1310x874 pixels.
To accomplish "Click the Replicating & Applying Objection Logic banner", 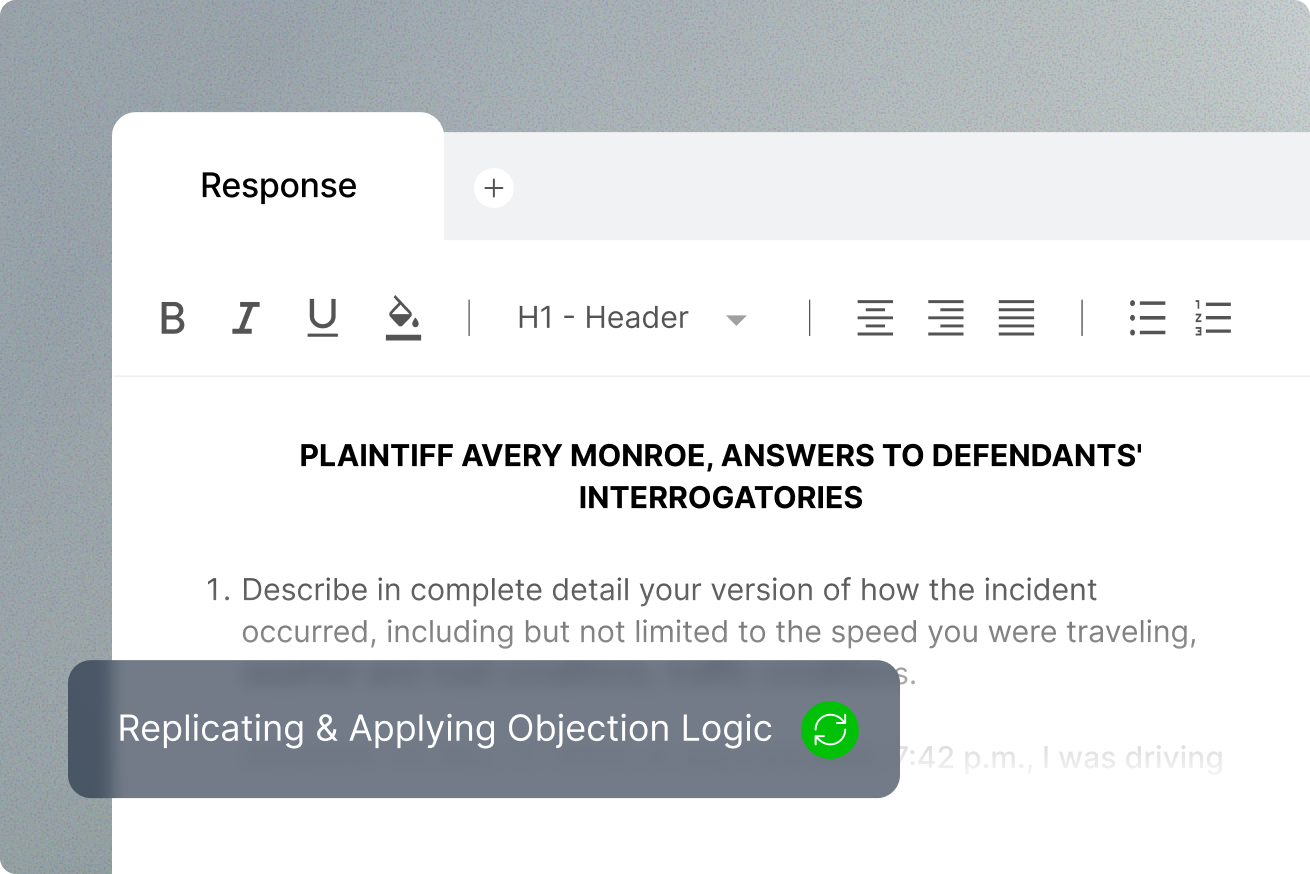I will coord(445,729).
